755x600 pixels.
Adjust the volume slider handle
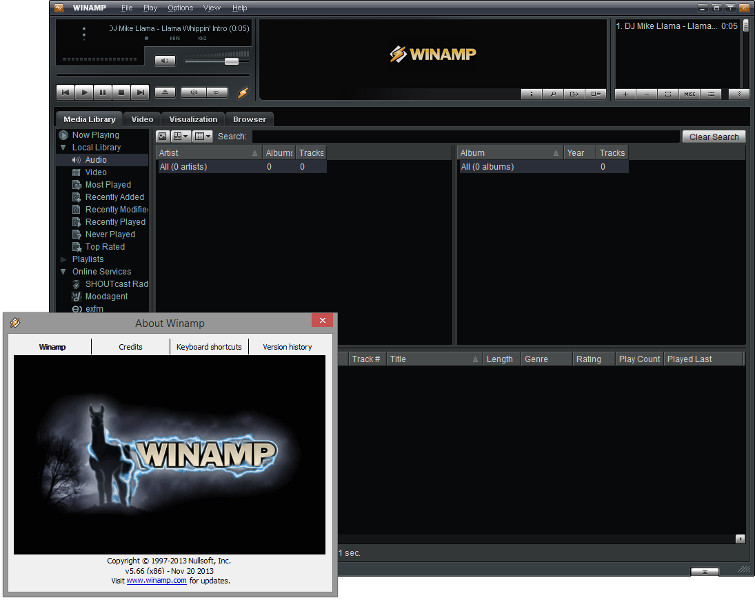[232, 61]
